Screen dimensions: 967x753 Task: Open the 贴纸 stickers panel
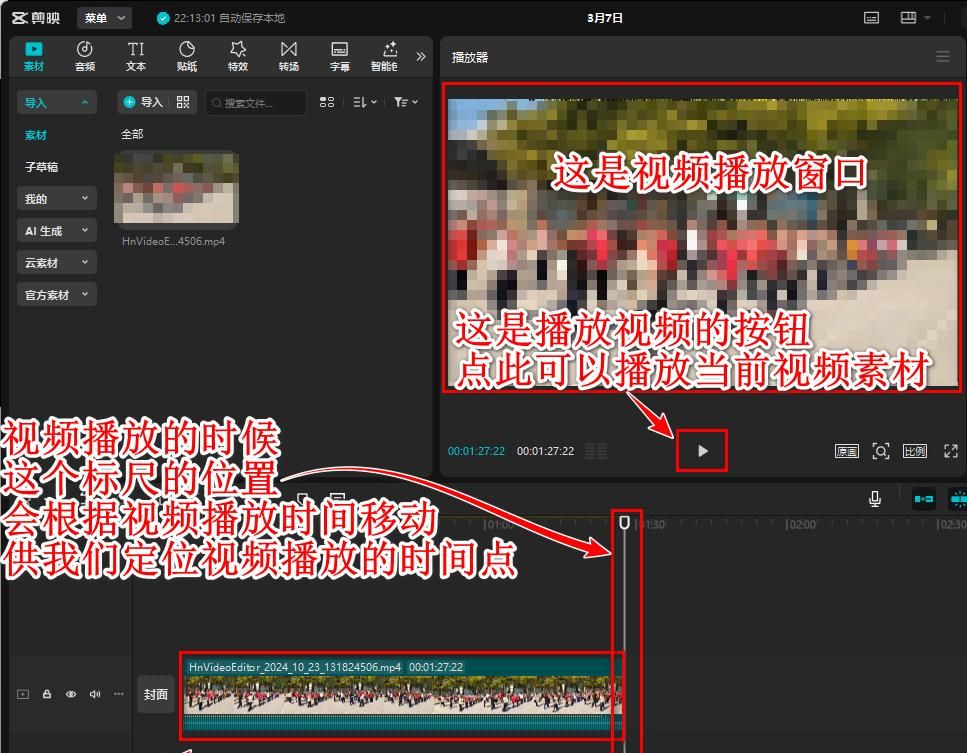pos(187,56)
